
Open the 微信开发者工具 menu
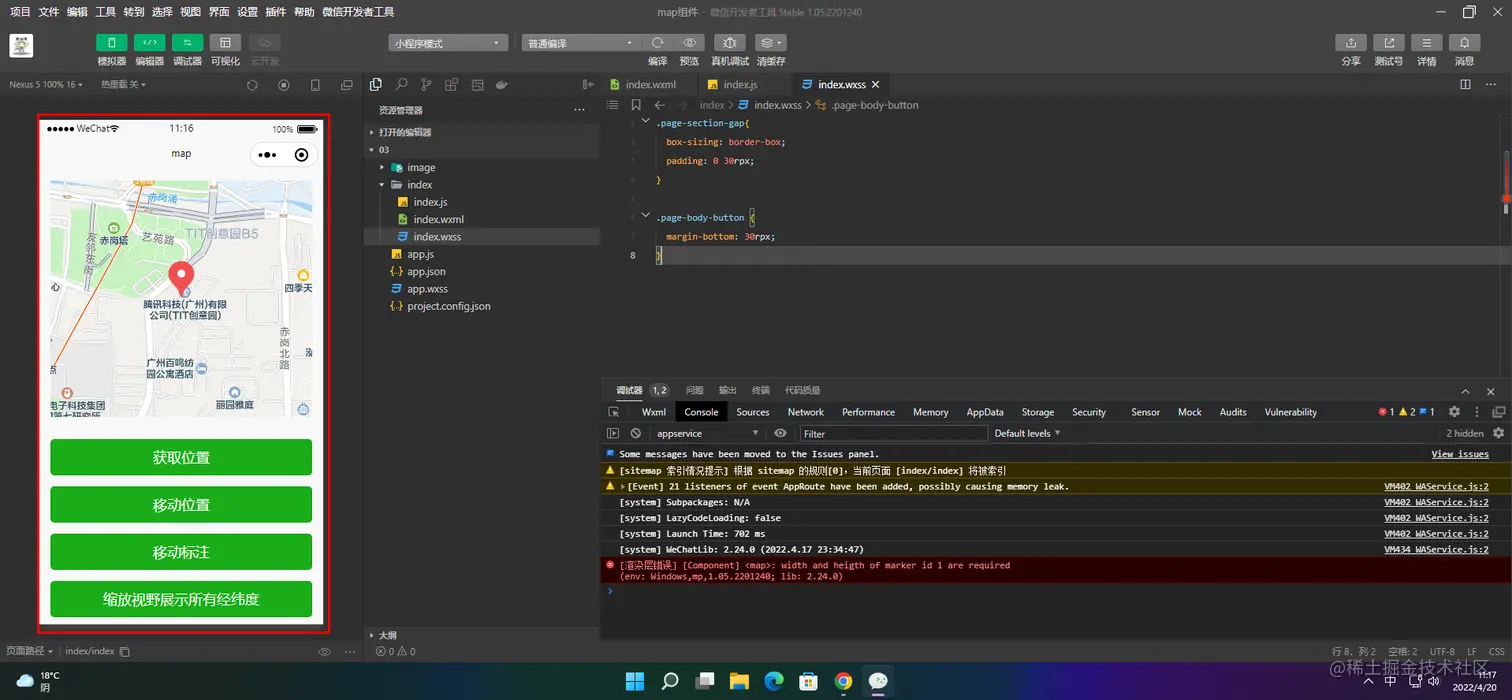coord(358,12)
